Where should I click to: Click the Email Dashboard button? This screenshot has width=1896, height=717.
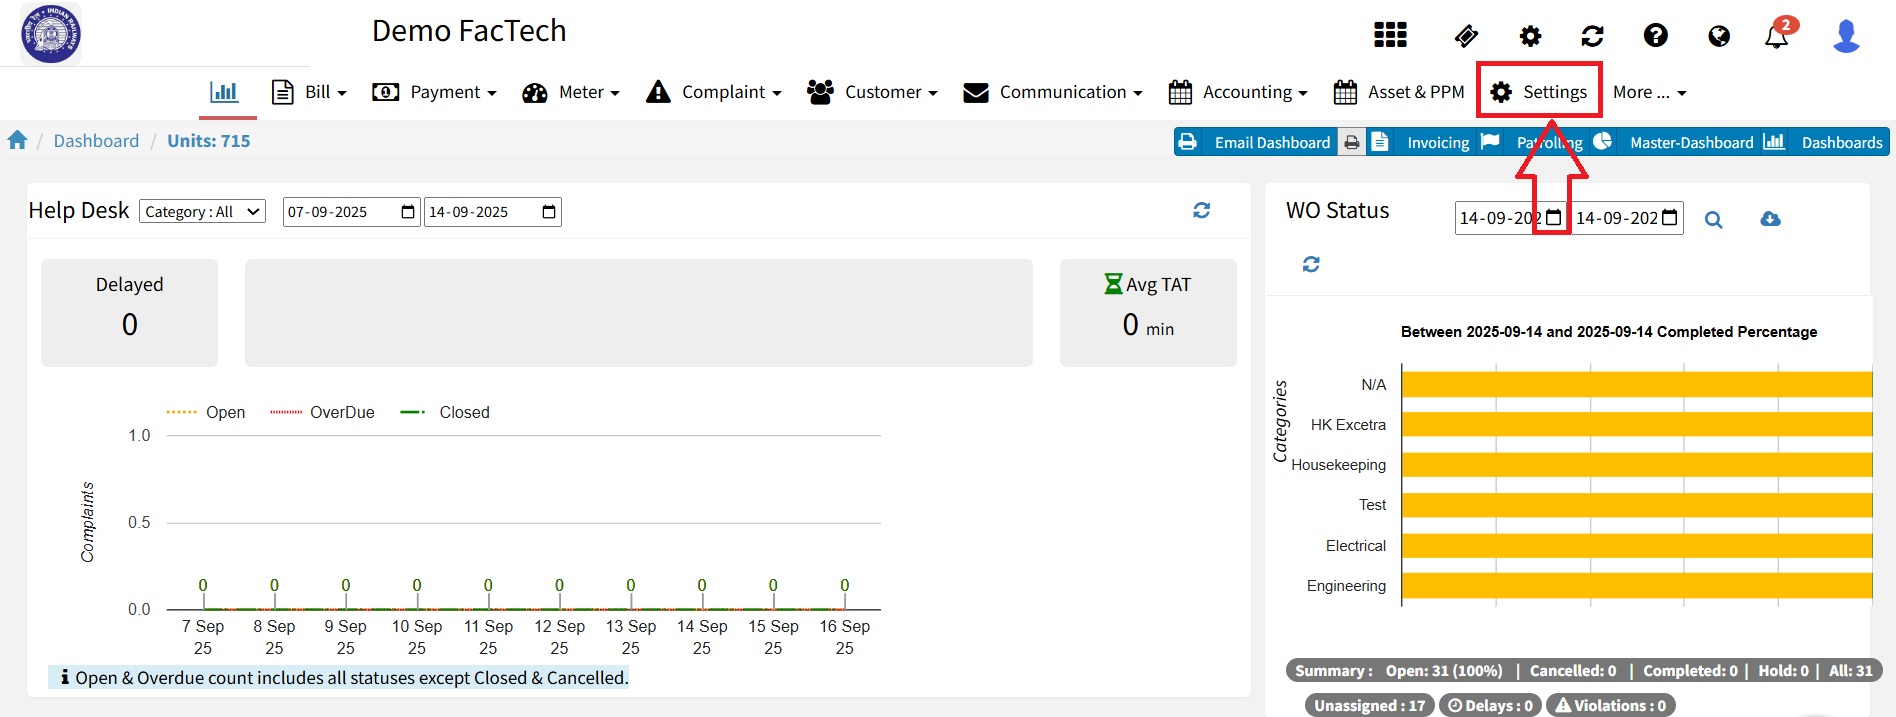tap(1254, 142)
